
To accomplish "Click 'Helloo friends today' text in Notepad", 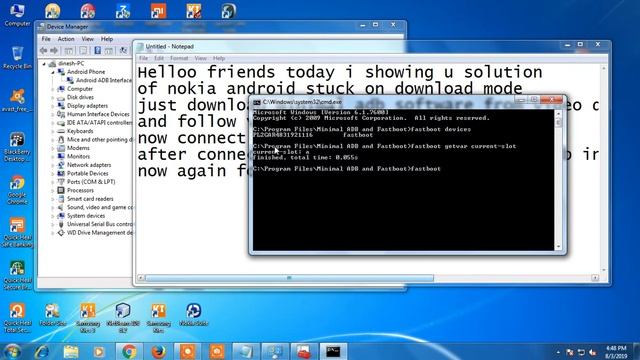I will pos(236,72).
